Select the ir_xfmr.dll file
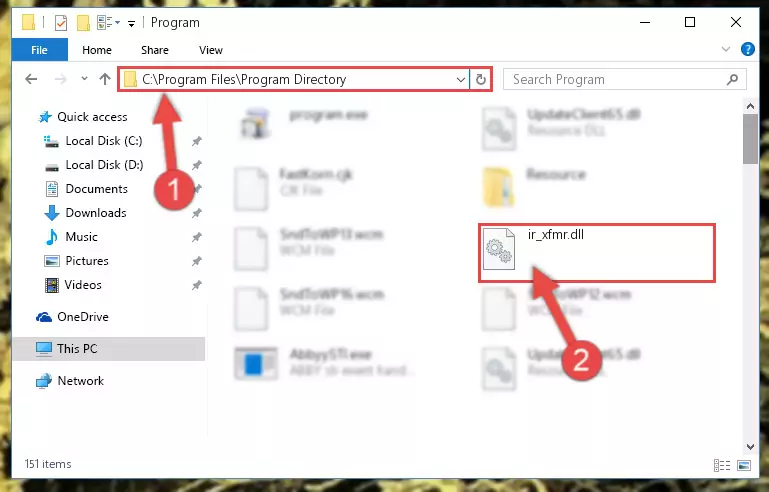Viewport: 769px width, 492px height. (597, 253)
